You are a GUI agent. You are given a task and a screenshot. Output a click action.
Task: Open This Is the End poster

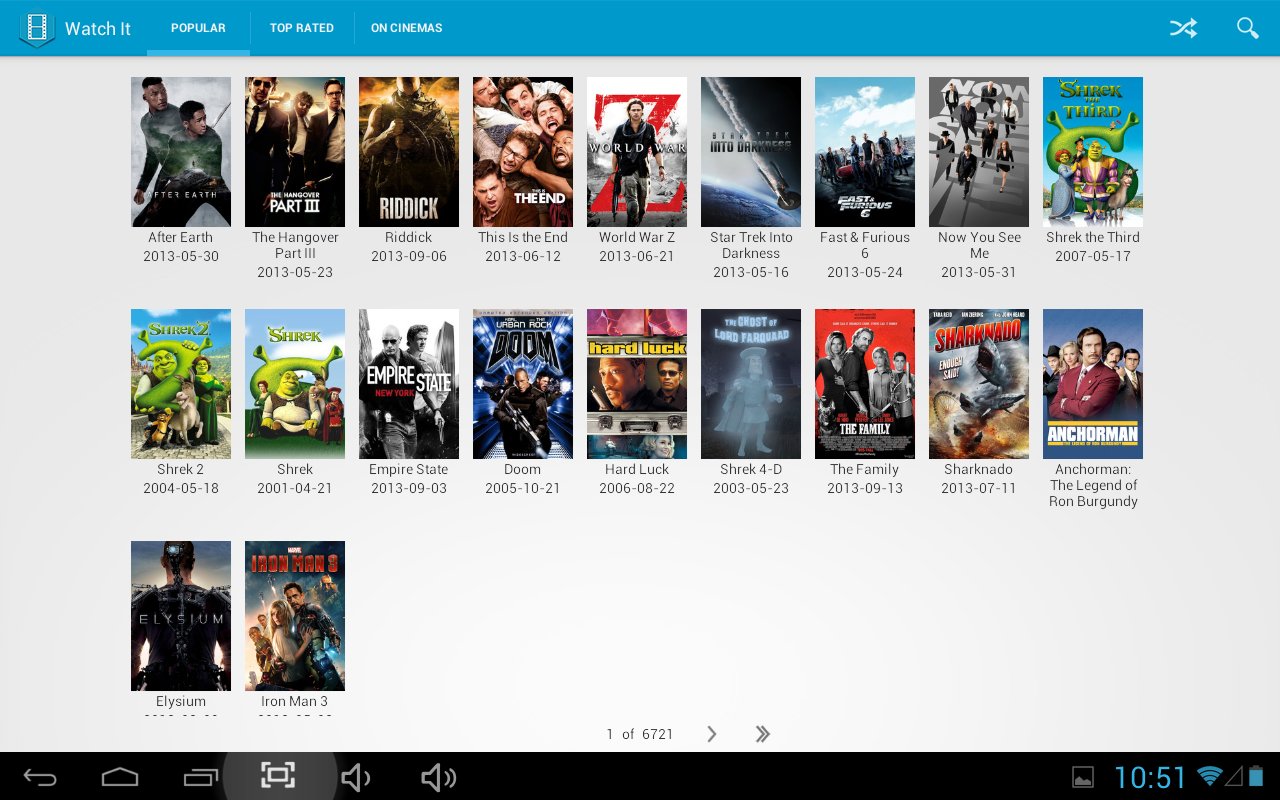[523, 152]
